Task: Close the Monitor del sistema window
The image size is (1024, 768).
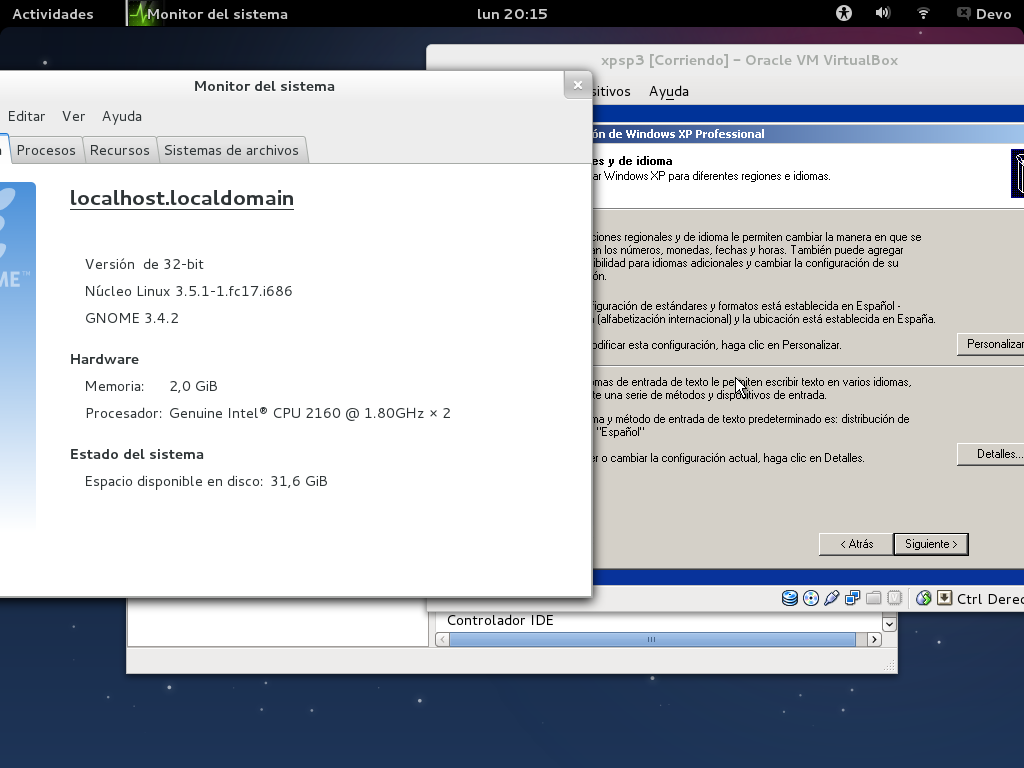Action: coord(577,85)
